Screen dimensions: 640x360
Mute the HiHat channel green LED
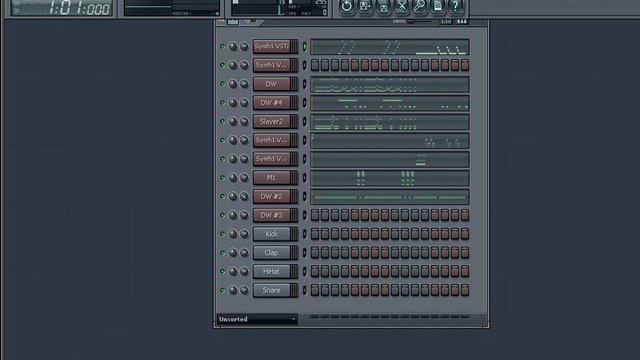[222, 271]
